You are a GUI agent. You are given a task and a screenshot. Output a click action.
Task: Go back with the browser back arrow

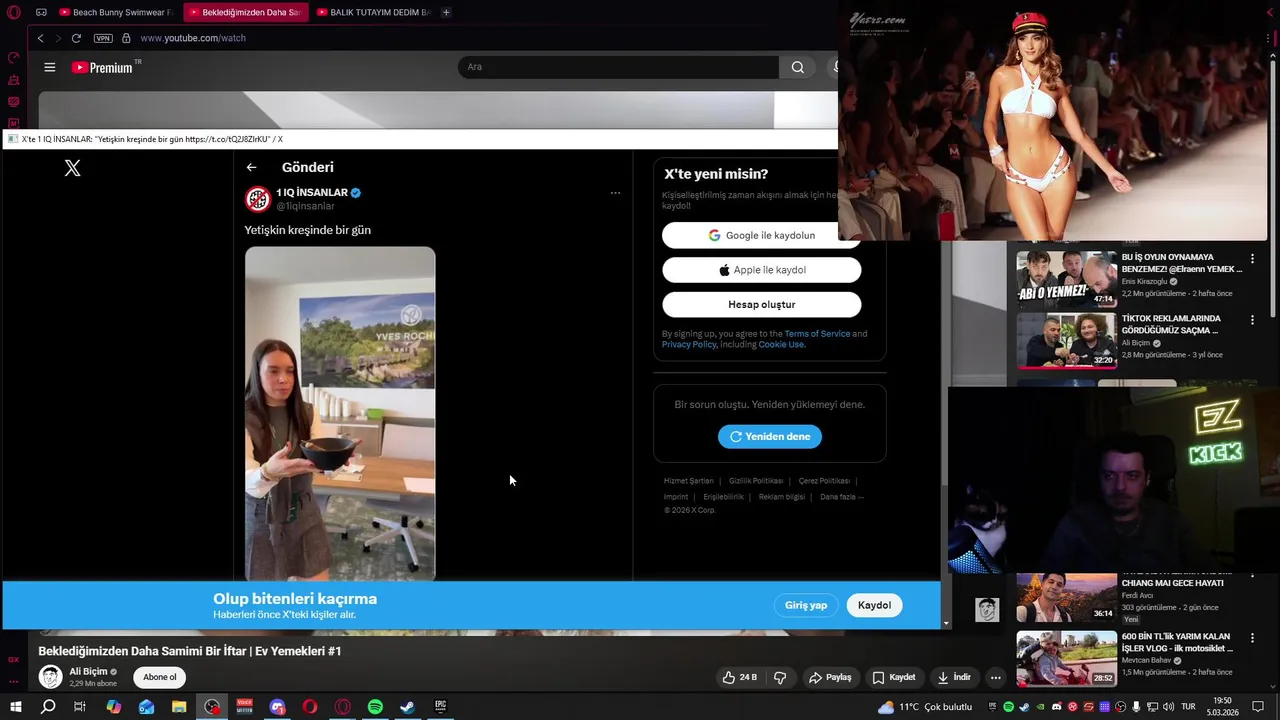[x=40, y=38]
